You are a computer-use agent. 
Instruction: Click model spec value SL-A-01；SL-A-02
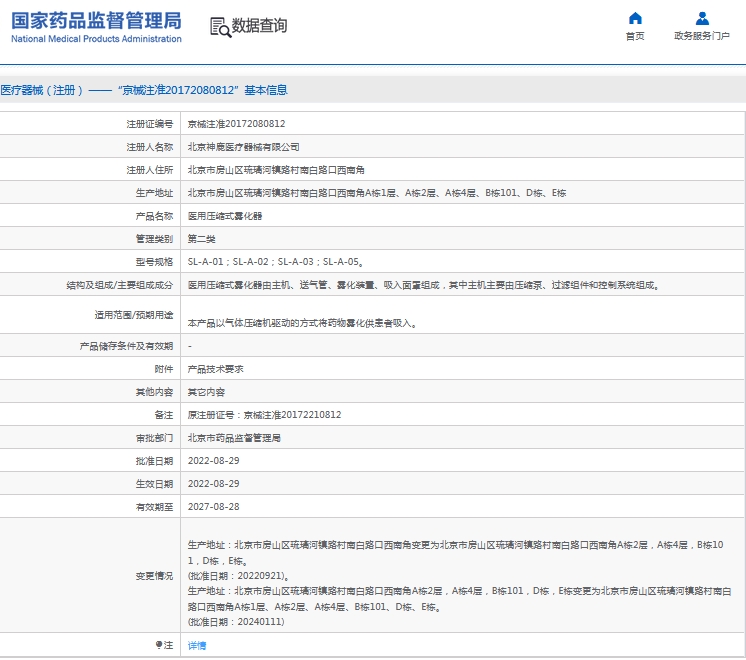coord(276,262)
